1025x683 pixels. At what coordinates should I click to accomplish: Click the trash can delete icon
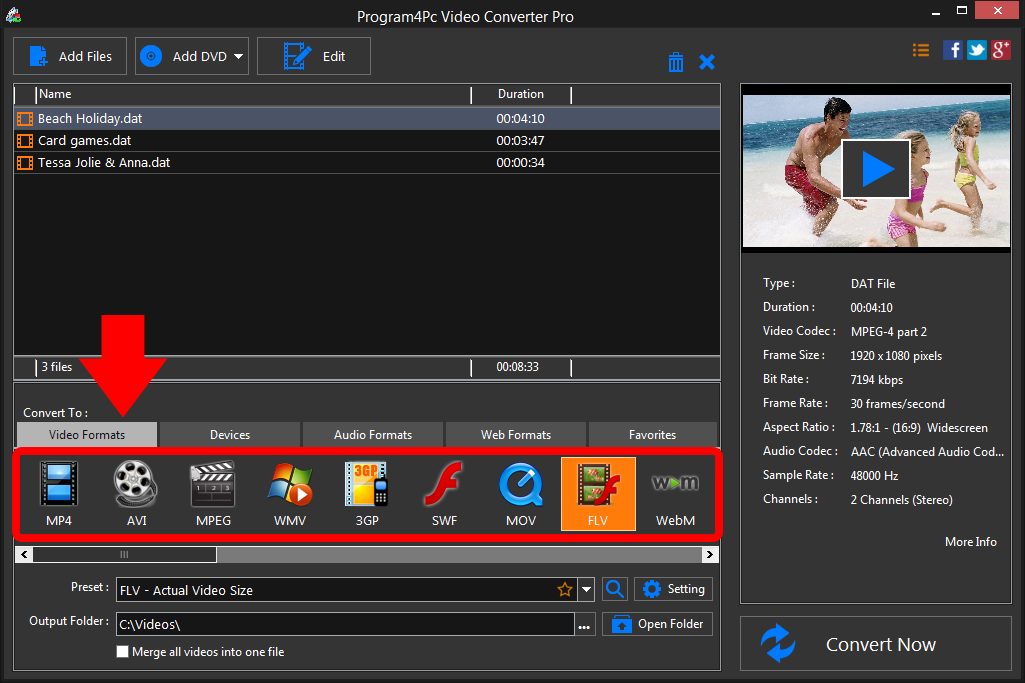676,62
